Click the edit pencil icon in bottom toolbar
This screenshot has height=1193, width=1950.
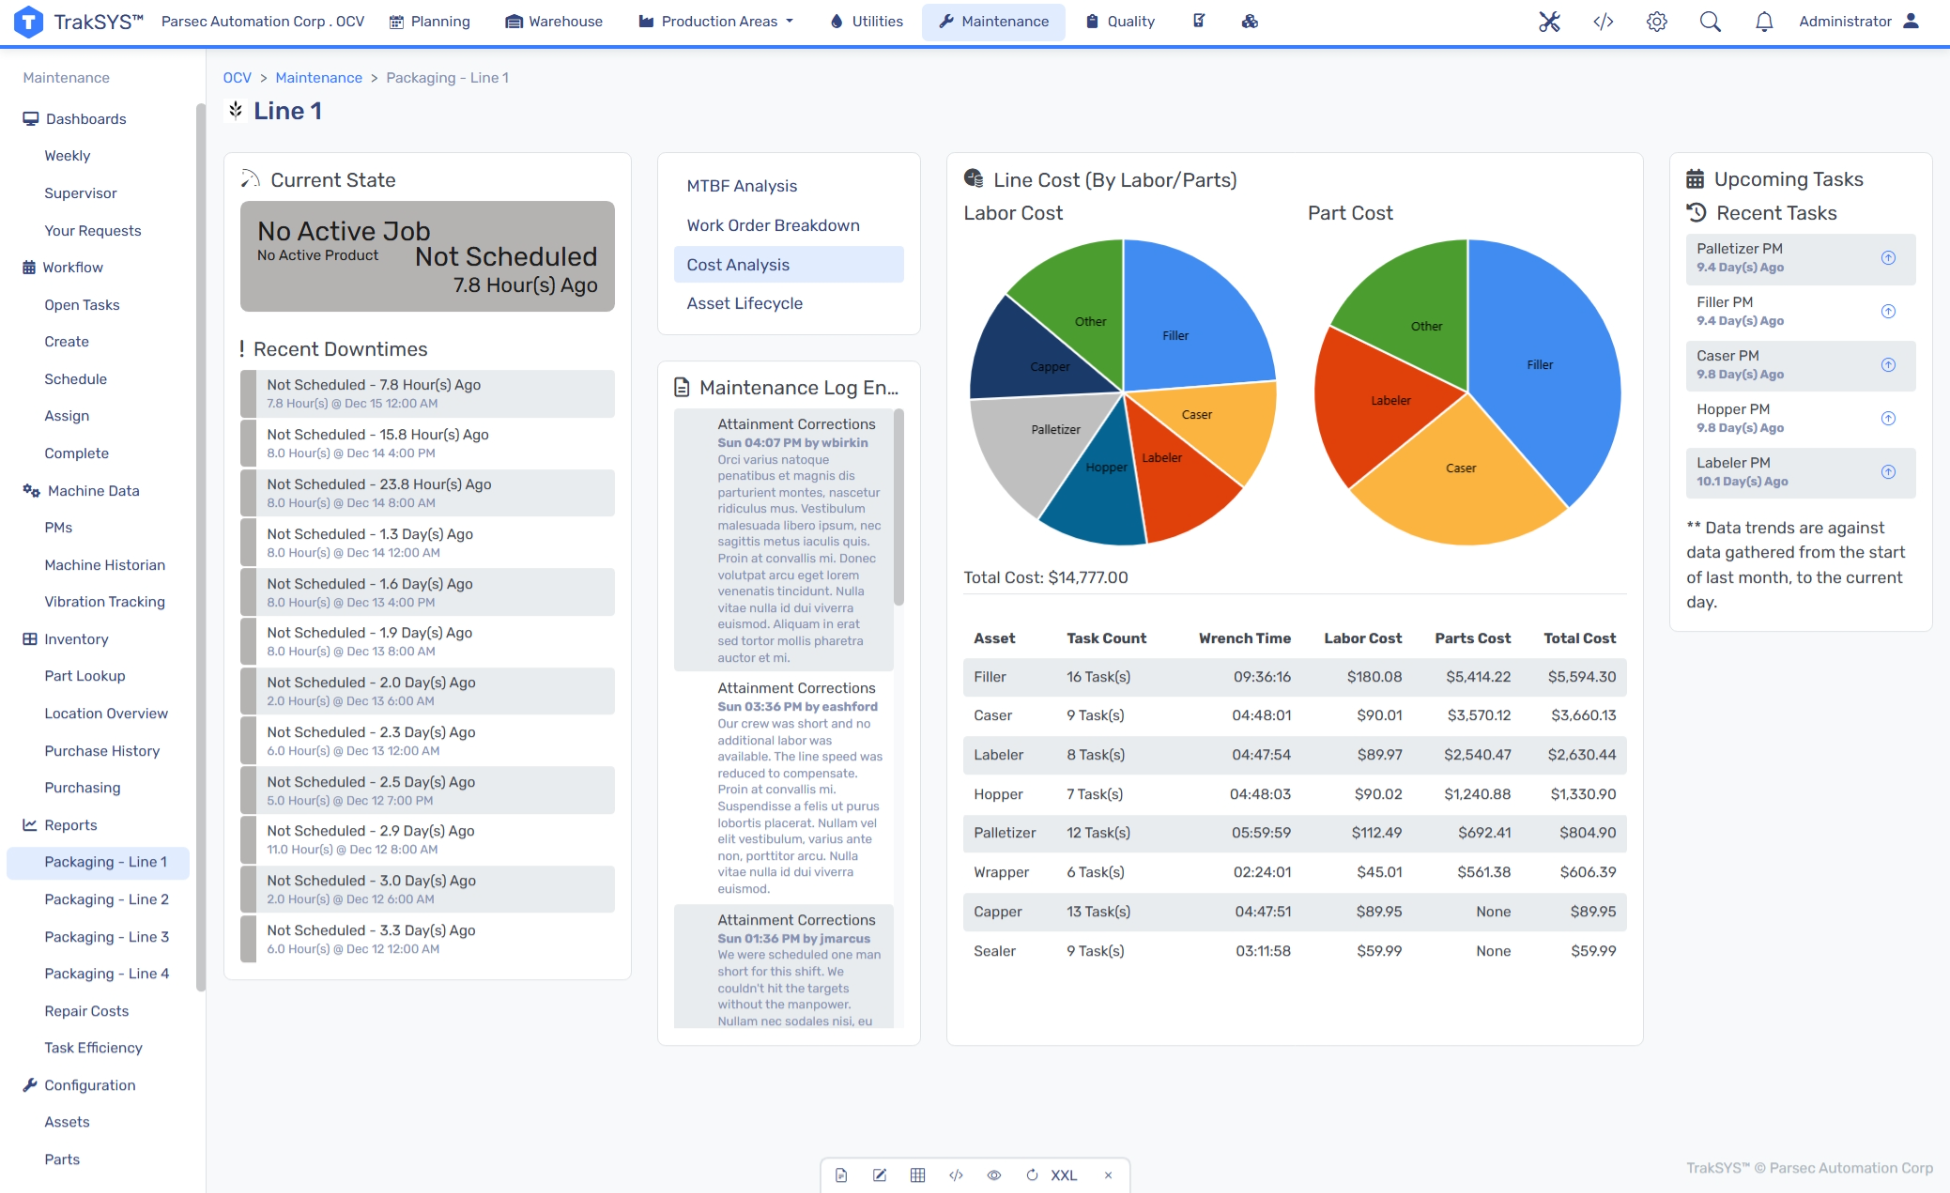click(x=879, y=1175)
